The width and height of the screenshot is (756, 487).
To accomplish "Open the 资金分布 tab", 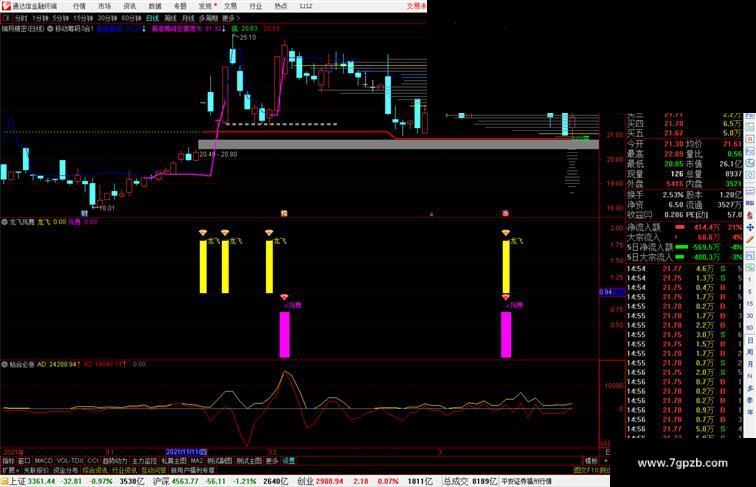I will tap(66, 471).
